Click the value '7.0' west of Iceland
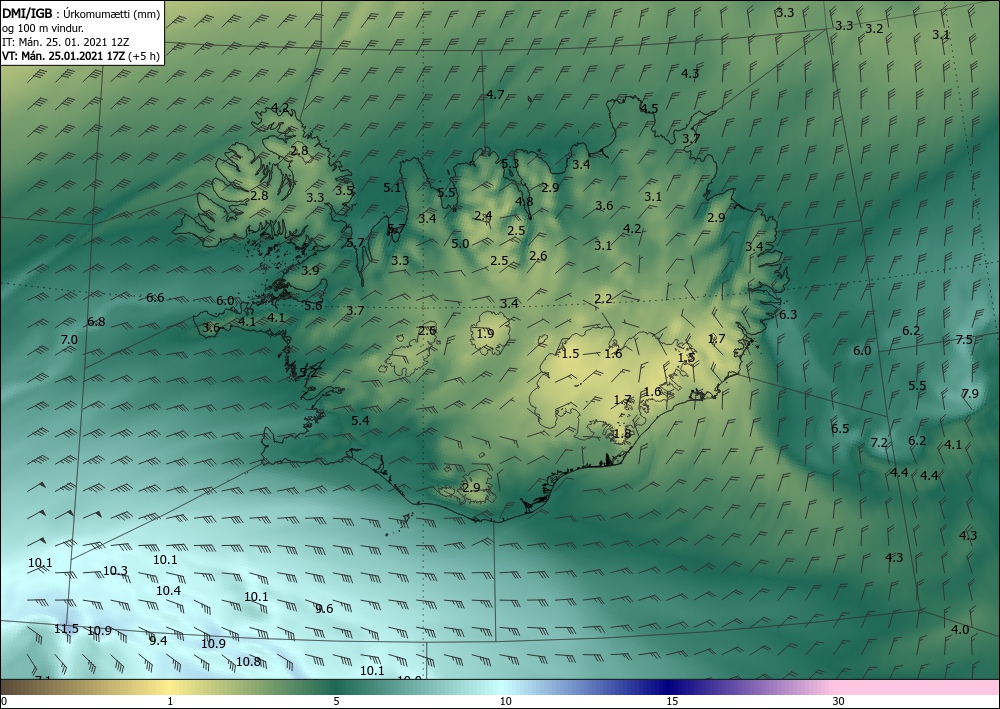1000x709 pixels. tap(69, 340)
